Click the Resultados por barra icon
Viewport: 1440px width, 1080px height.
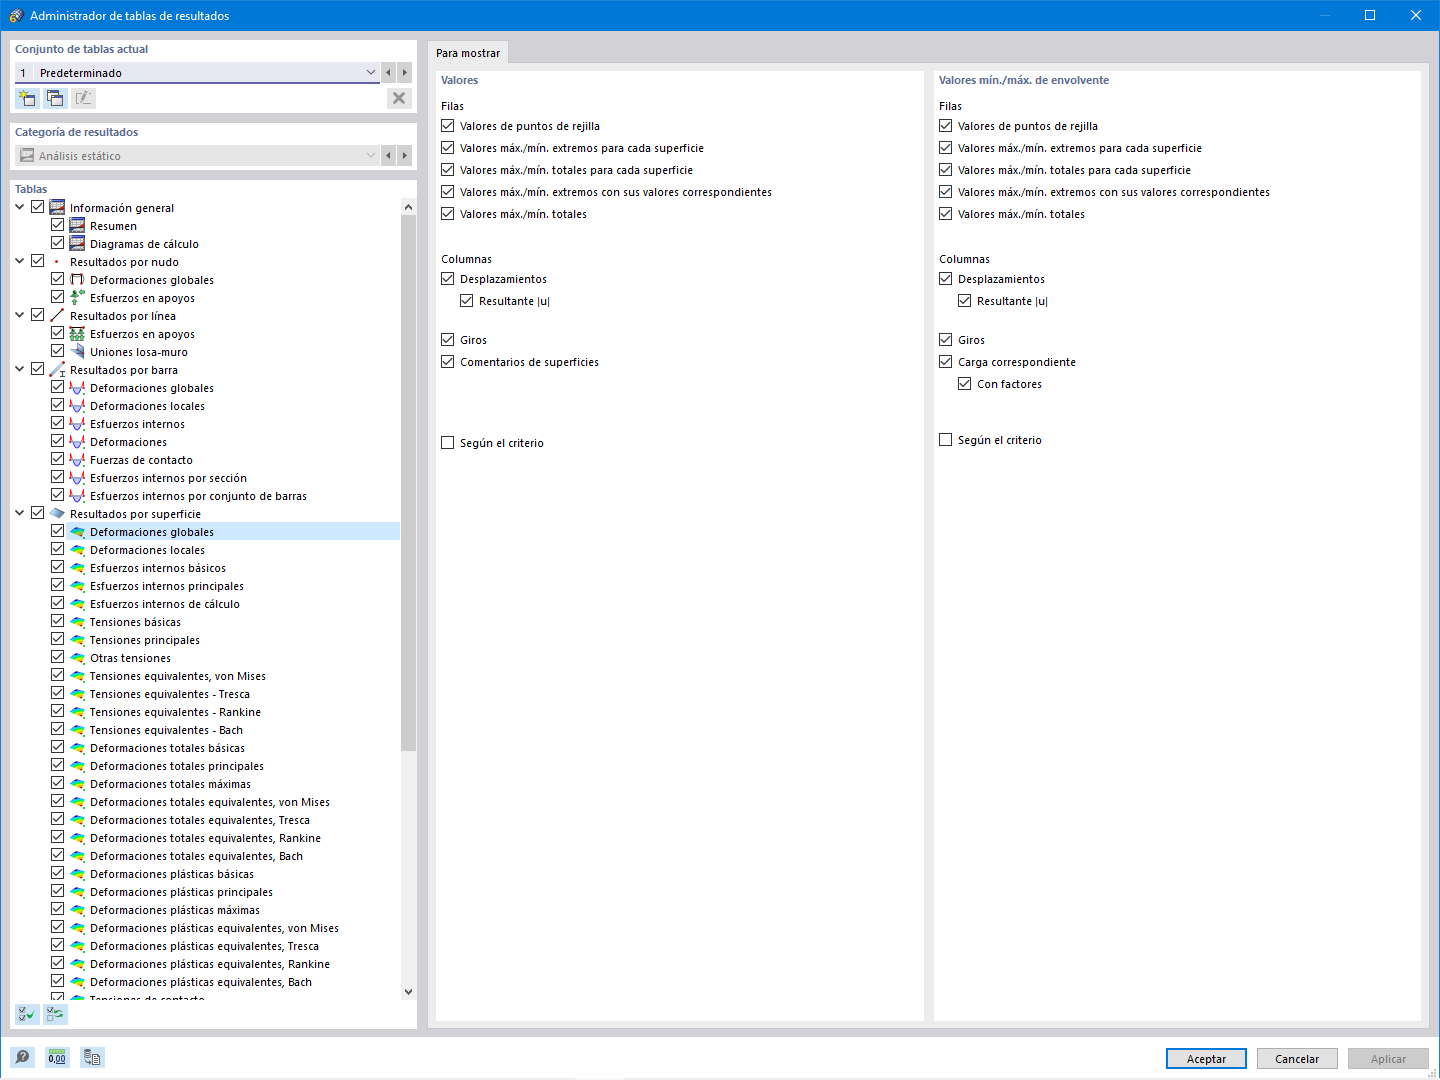[57, 370]
